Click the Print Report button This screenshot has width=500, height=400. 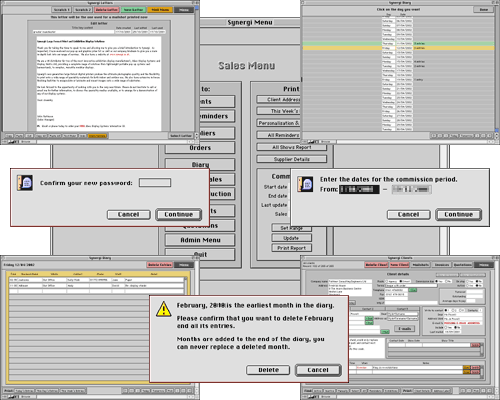tap(292, 248)
